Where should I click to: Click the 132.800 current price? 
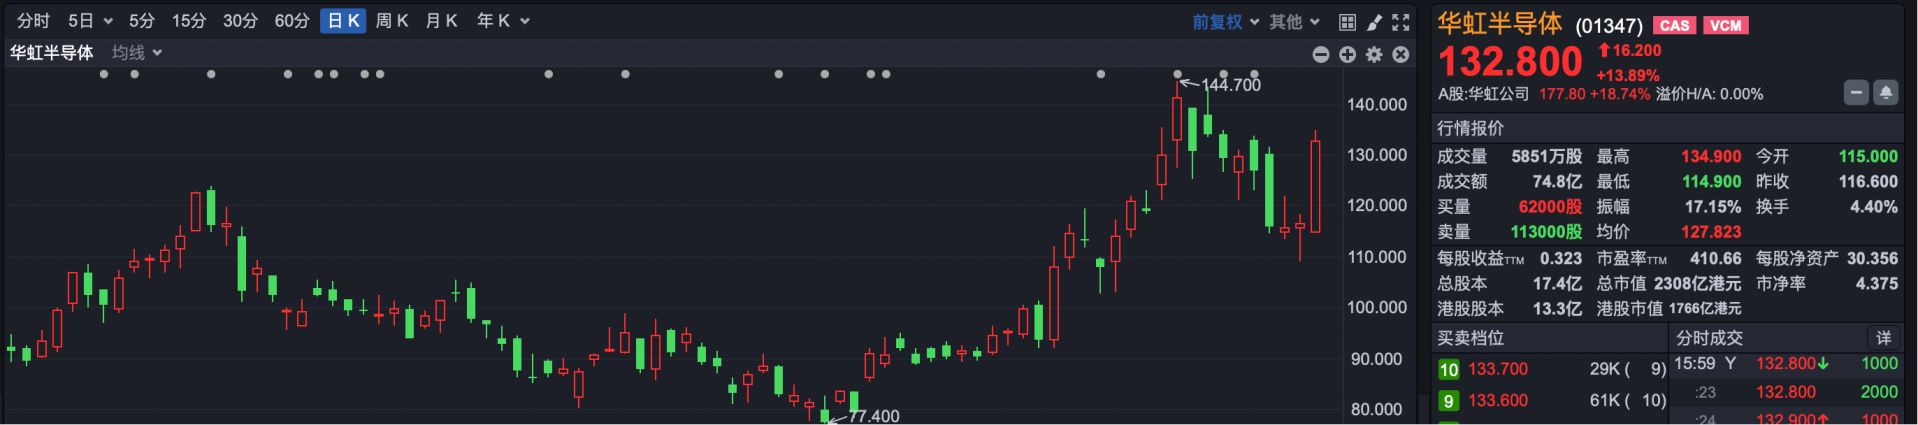[1510, 62]
